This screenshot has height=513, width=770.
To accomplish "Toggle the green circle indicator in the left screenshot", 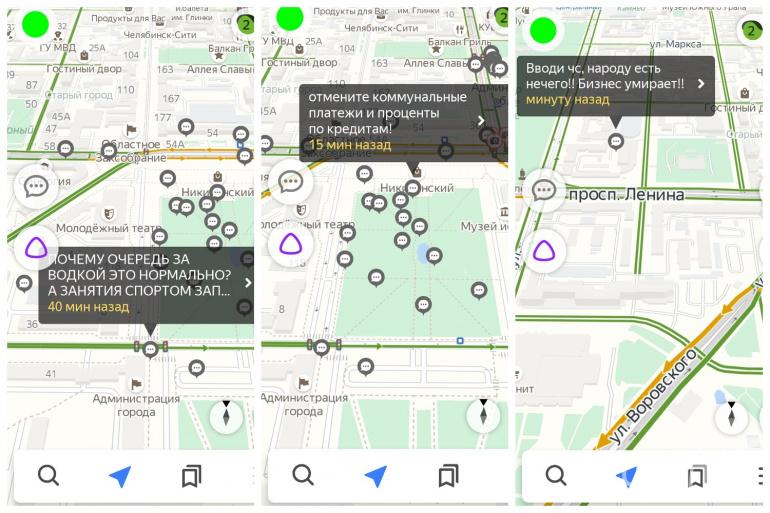I will (36, 26).
